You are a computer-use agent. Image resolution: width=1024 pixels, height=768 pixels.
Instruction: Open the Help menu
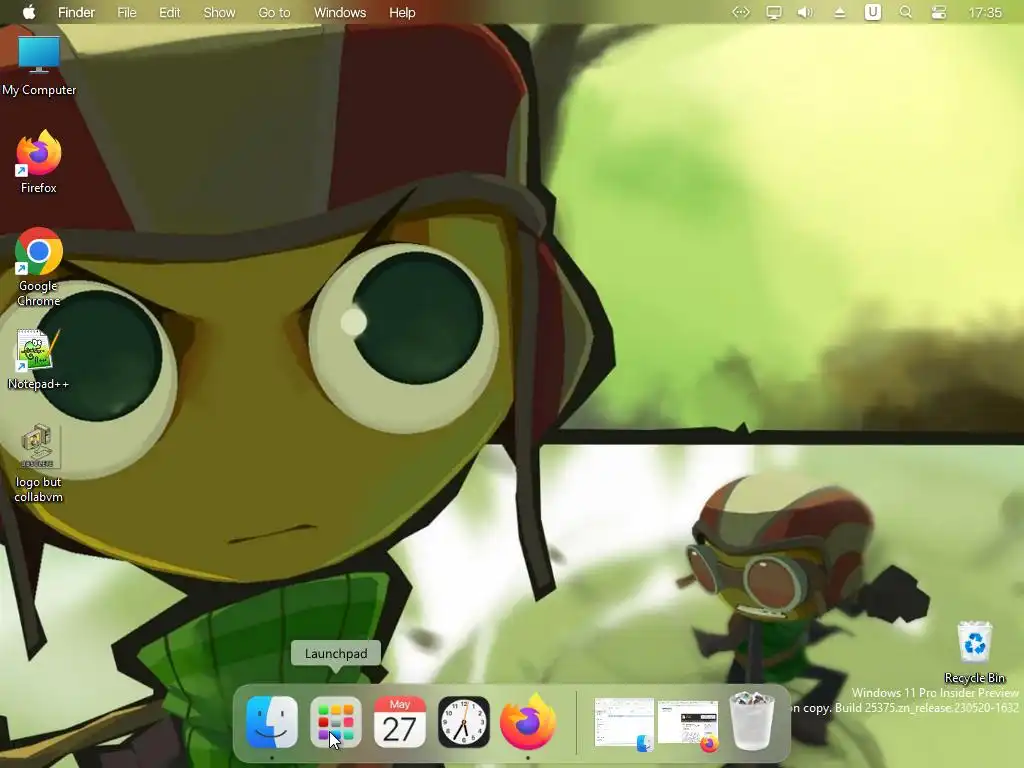pyautogui.click(x=402, y=12)
